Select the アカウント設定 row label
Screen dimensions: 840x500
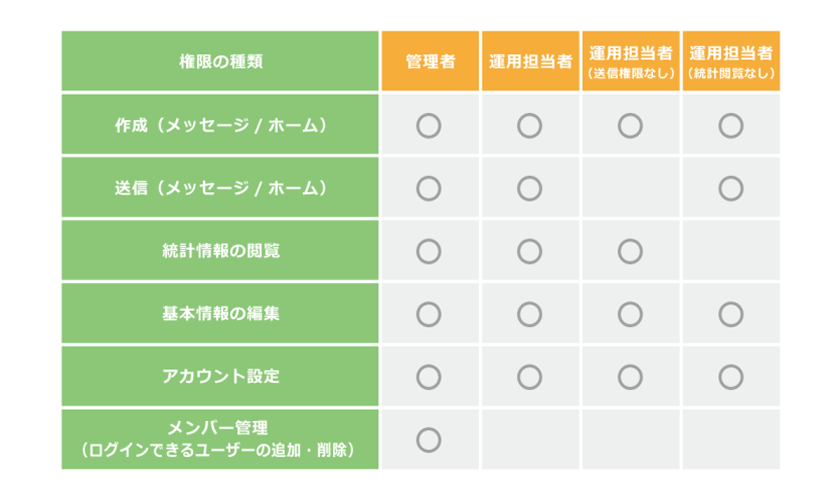[x=220, y=376]
